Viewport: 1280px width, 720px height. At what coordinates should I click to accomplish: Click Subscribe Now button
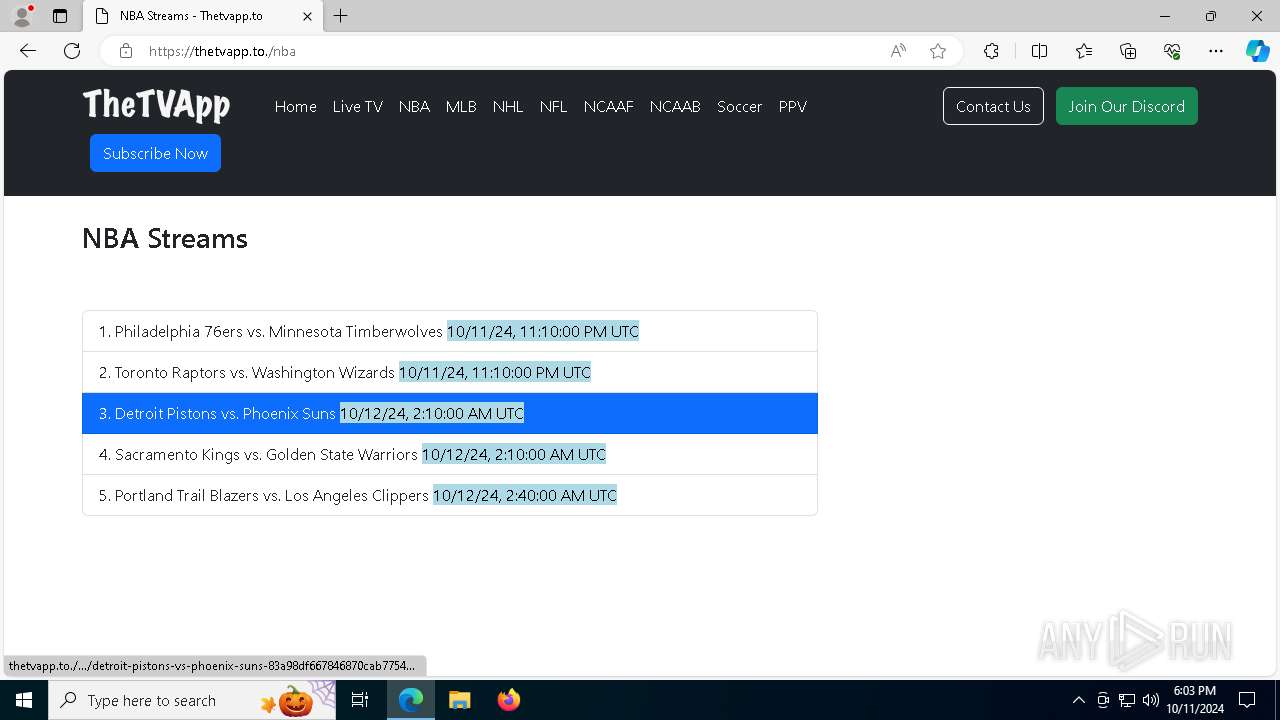pos(155,153)
